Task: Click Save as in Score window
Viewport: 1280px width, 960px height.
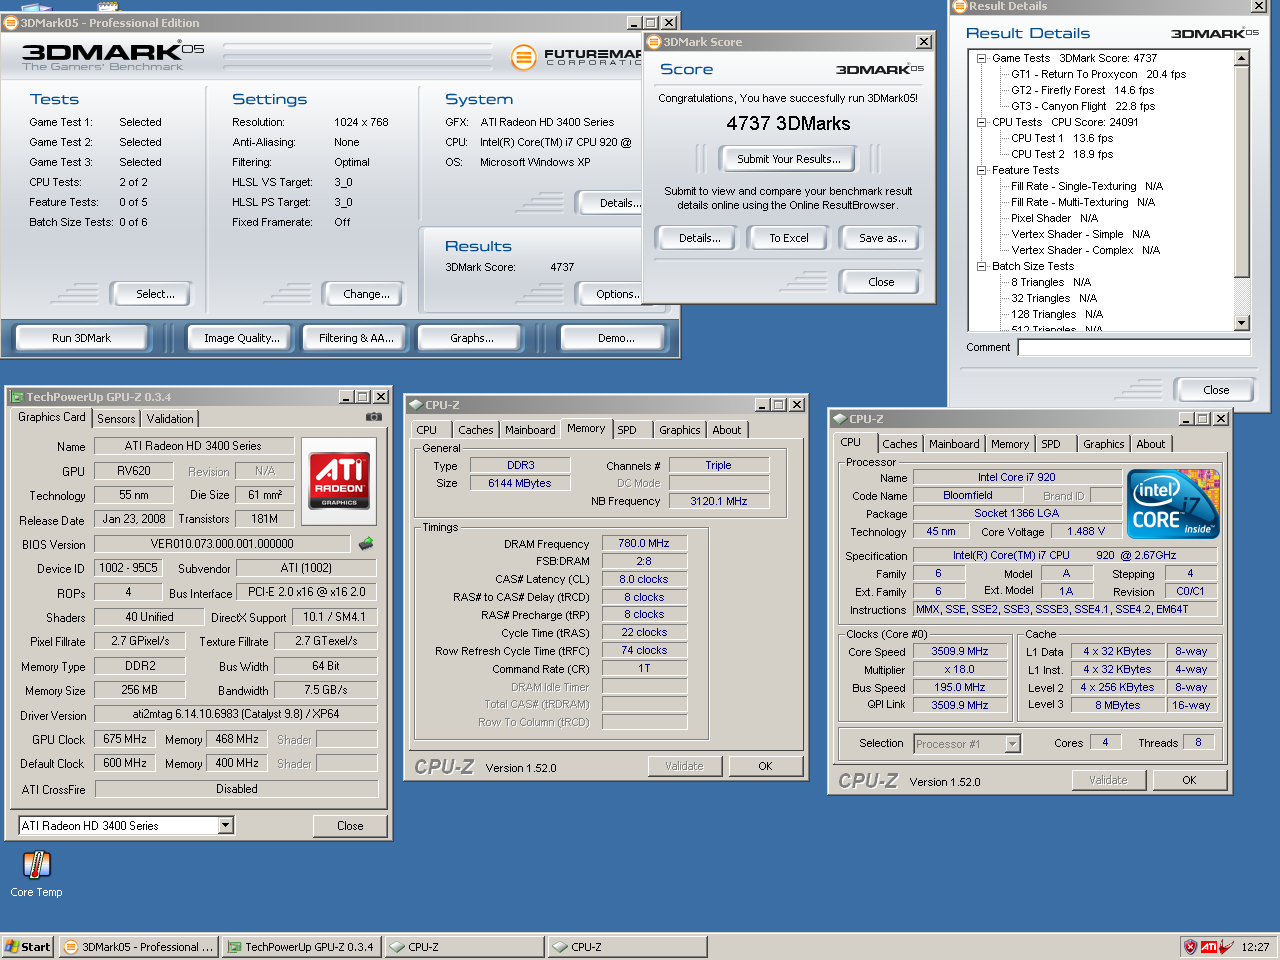Action: (883, 238)
